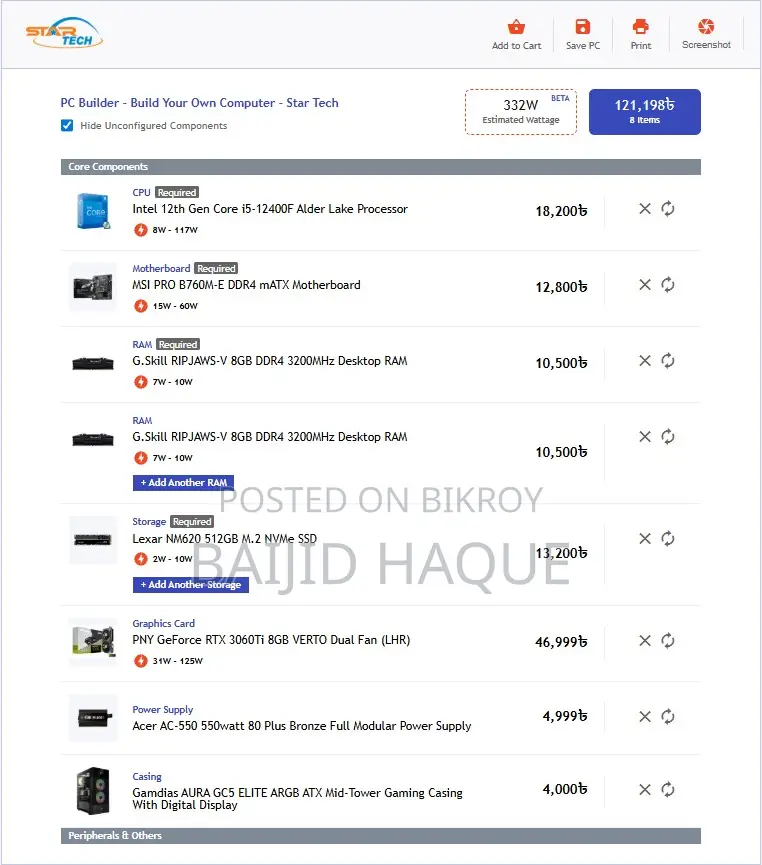Click the Storage category label

coord(149,522)
